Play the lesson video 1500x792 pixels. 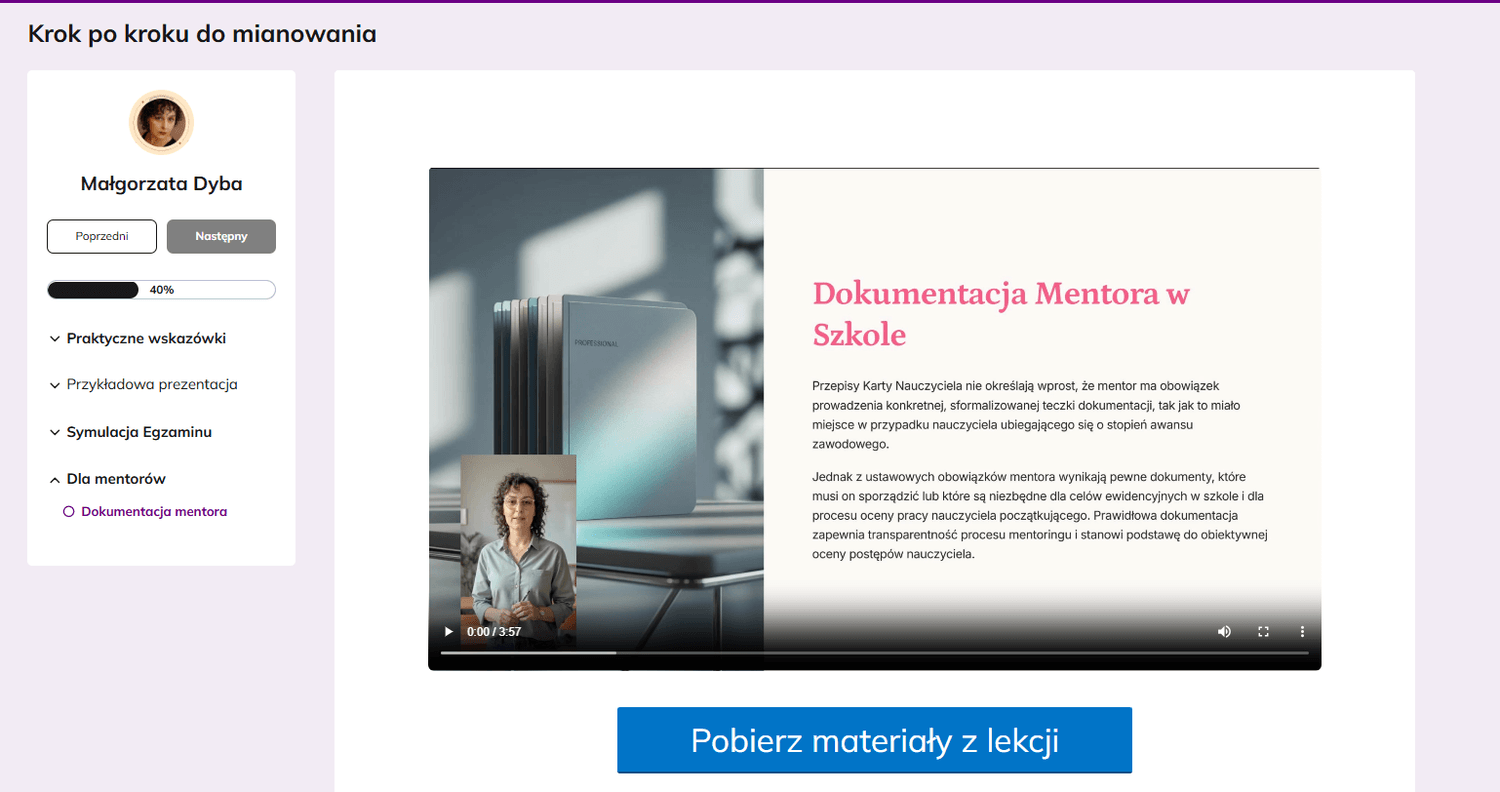click(x=449, y=632)
